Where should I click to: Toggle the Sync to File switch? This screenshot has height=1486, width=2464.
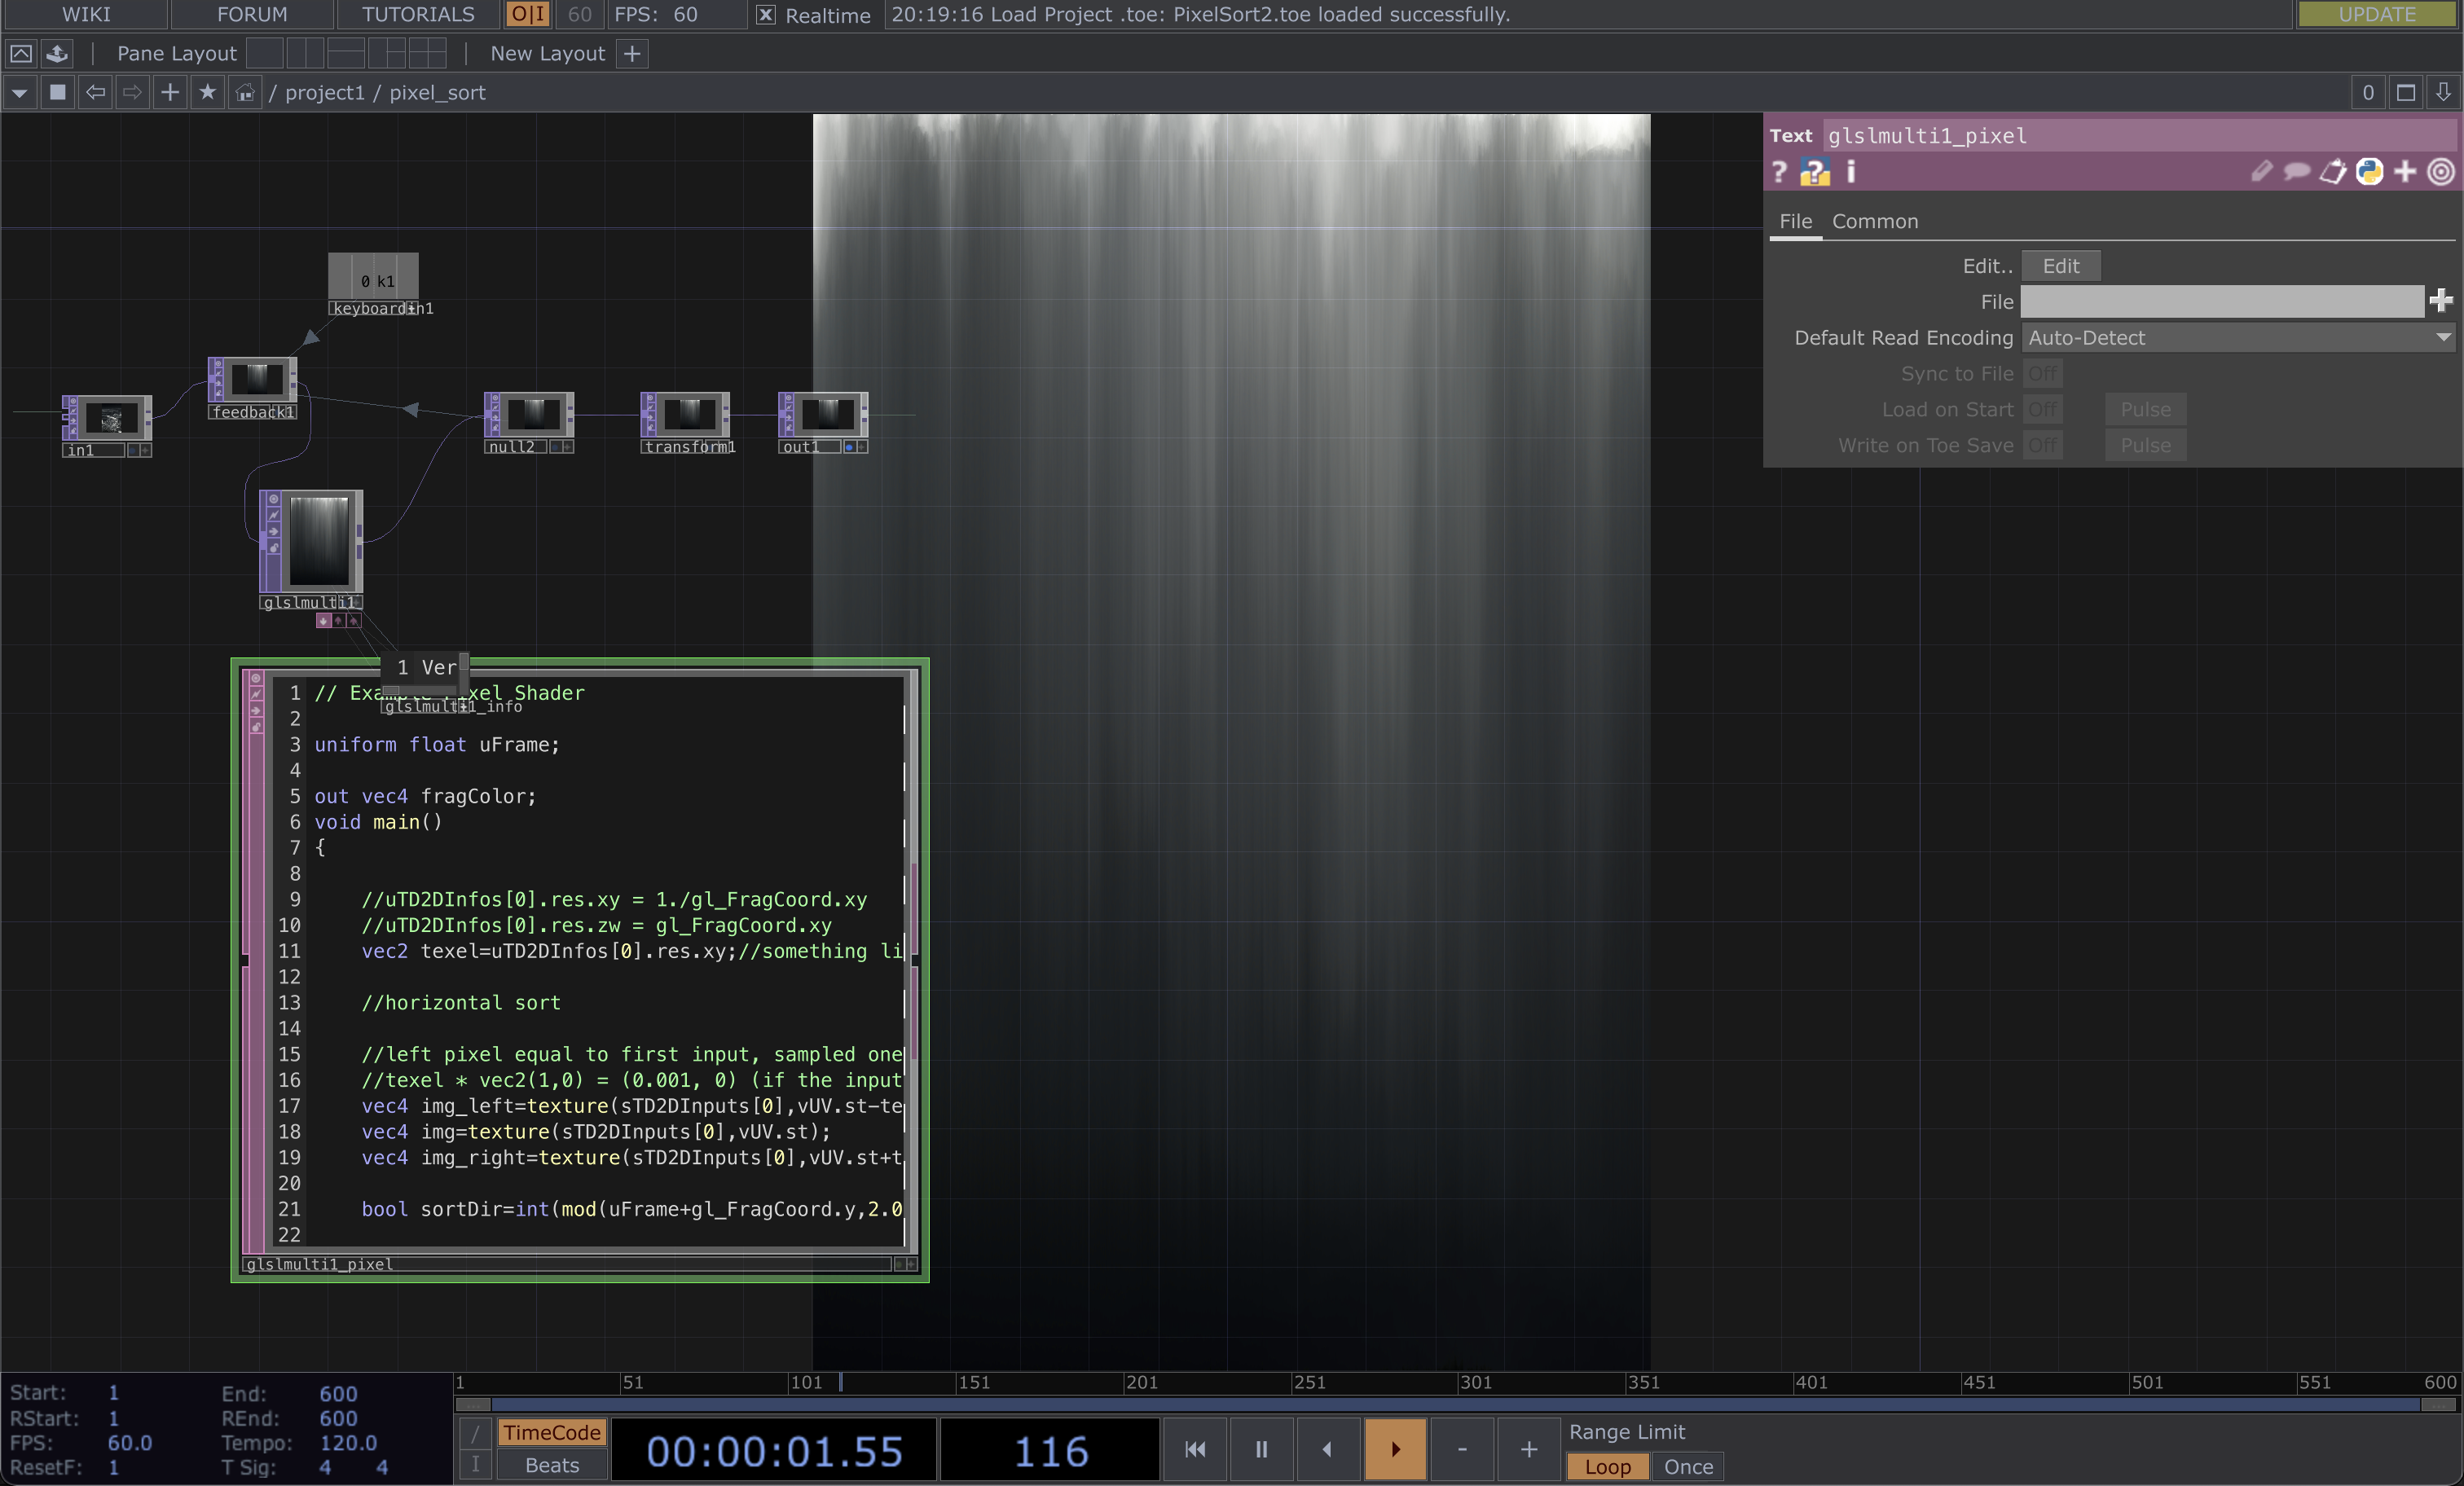(x=2042, y=373)
